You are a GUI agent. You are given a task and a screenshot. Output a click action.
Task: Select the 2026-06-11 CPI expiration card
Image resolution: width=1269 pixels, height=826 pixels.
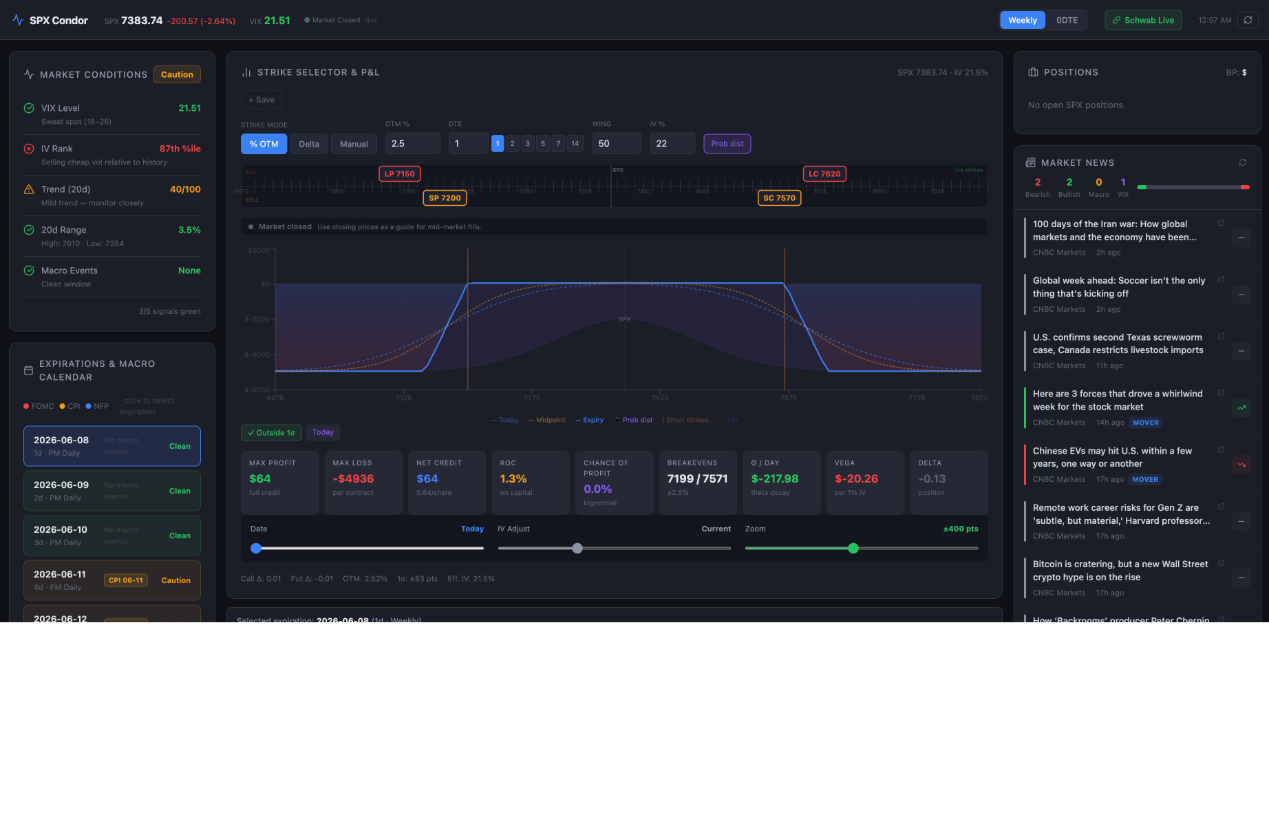(112, 580)
